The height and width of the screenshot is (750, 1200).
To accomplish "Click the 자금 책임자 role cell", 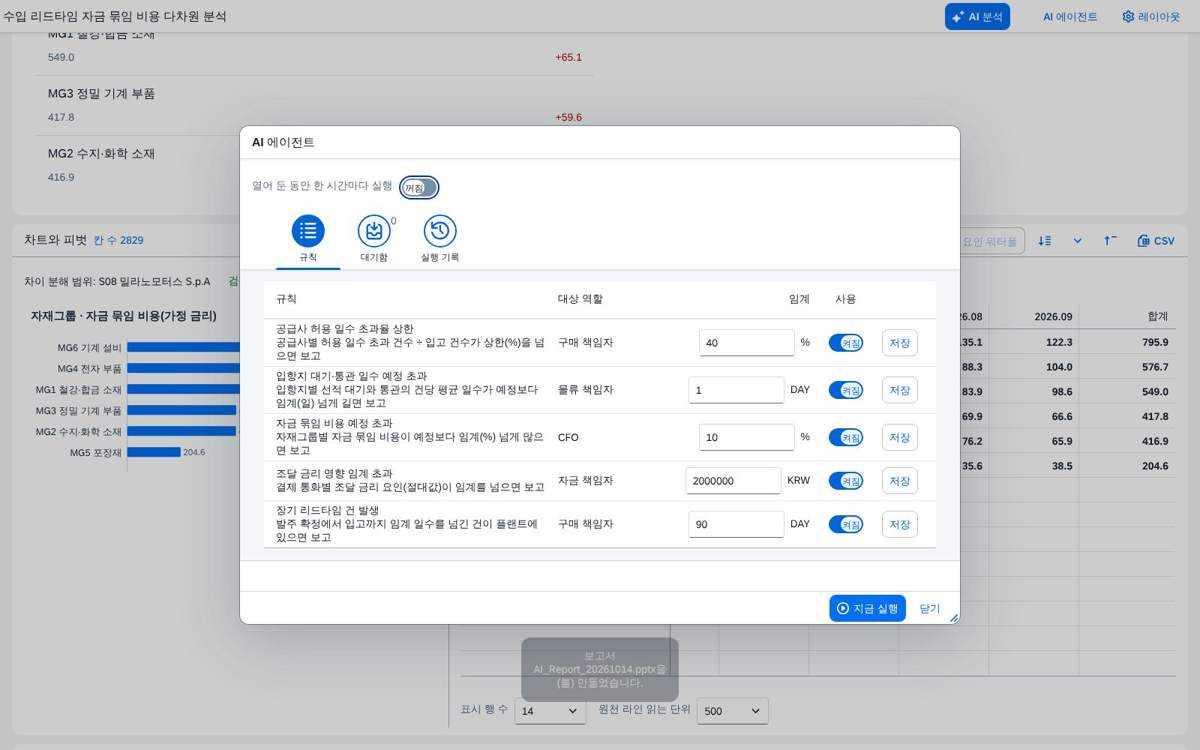I will pos(585,481).
